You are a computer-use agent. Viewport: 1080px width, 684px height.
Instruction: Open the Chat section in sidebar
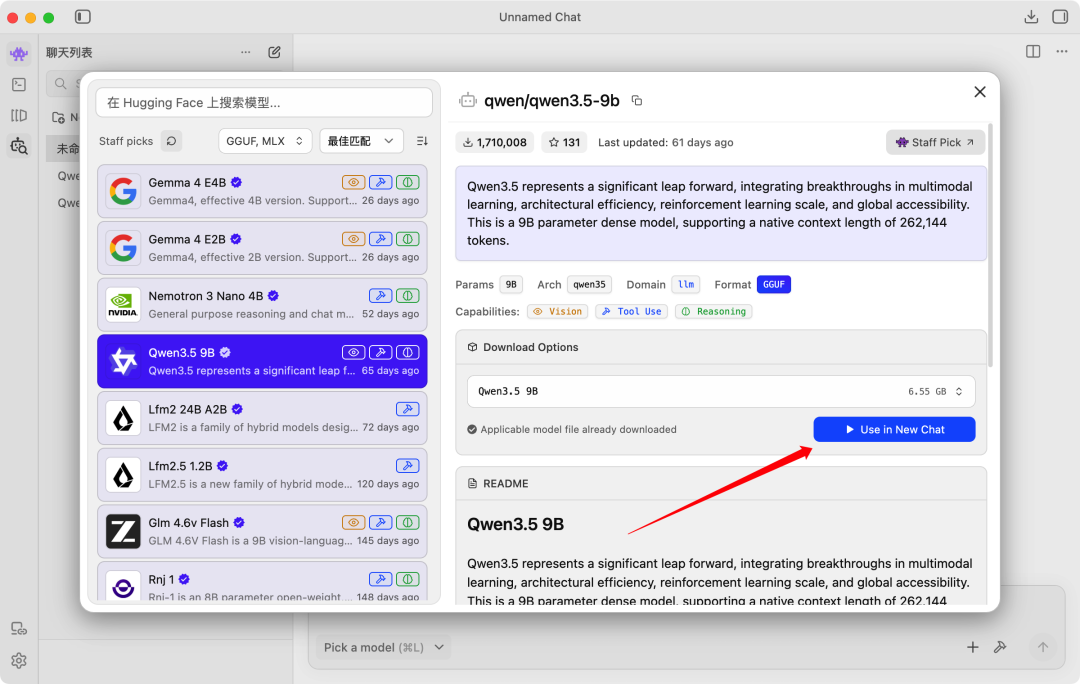pos(19,54)
